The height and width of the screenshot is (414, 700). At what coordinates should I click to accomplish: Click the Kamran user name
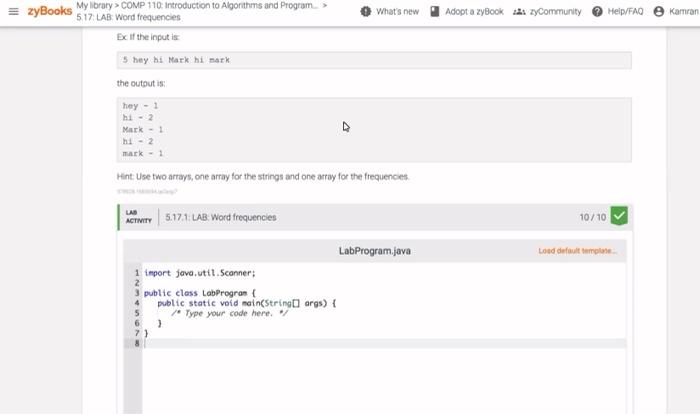click(x=683, y=12)
